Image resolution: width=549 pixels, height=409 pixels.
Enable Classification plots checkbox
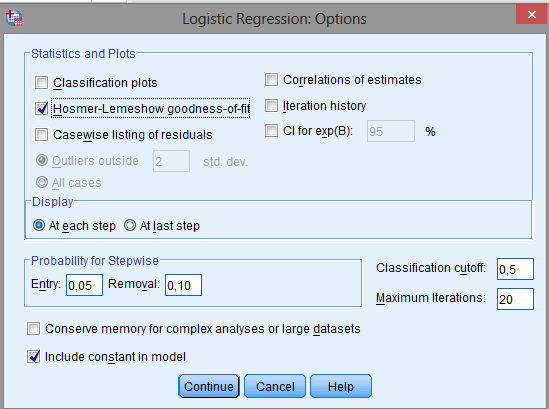pyautogui.click(x=41, y=83)
